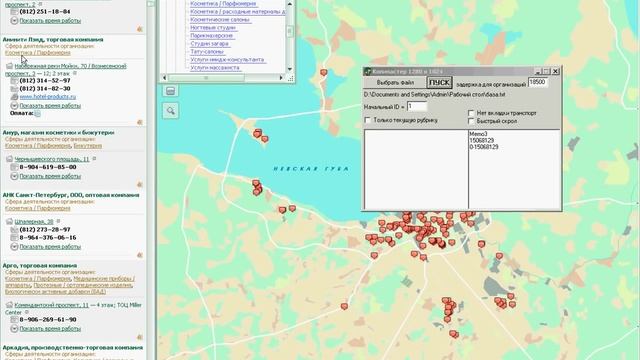The width and height of the screenshot is (640, 360).
Task: Click the isolated red map marker southwest of the city cluster
Action: pyautogui.click(x=344, y=306)
